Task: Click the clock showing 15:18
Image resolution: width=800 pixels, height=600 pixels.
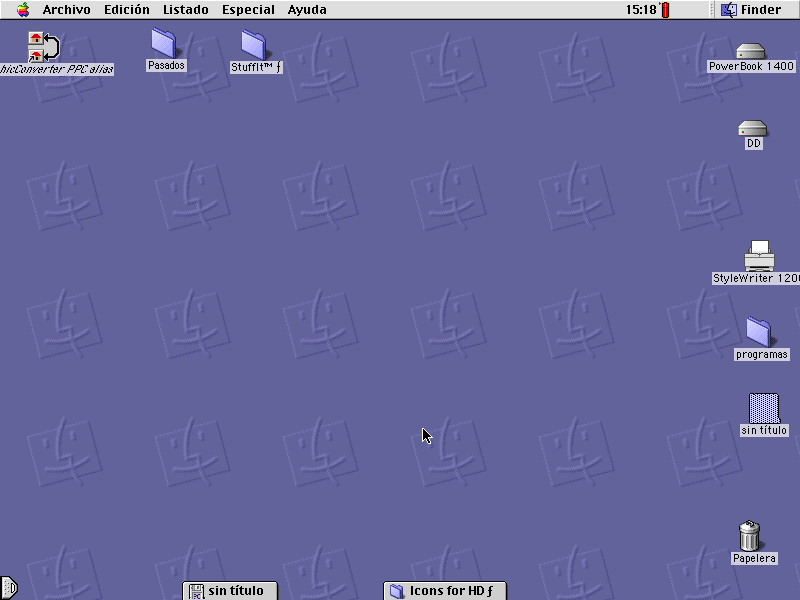Action: pos(641,9)
